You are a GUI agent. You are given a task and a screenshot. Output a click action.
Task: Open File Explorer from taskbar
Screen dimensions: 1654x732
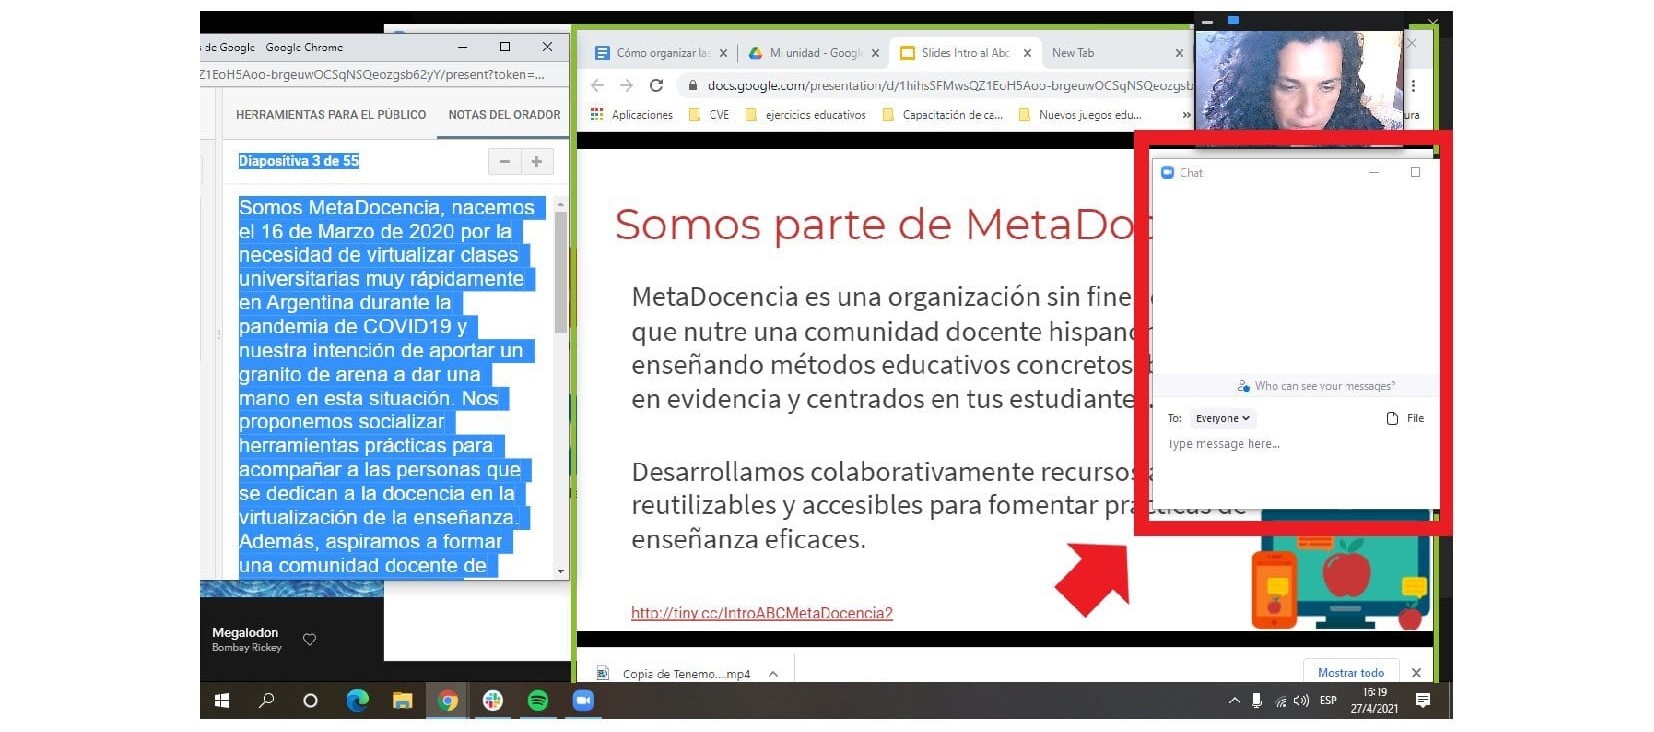pos(402,701)
